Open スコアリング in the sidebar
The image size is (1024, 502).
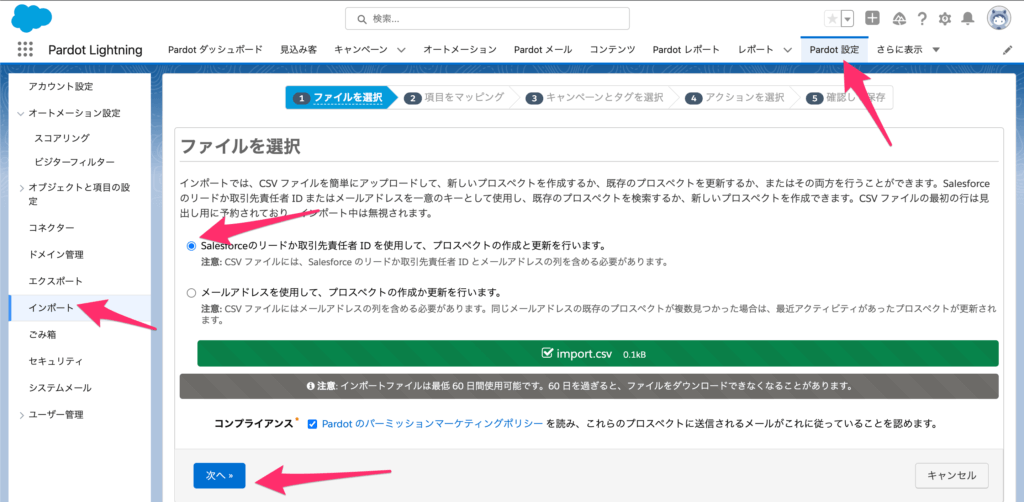pos(62,138)
